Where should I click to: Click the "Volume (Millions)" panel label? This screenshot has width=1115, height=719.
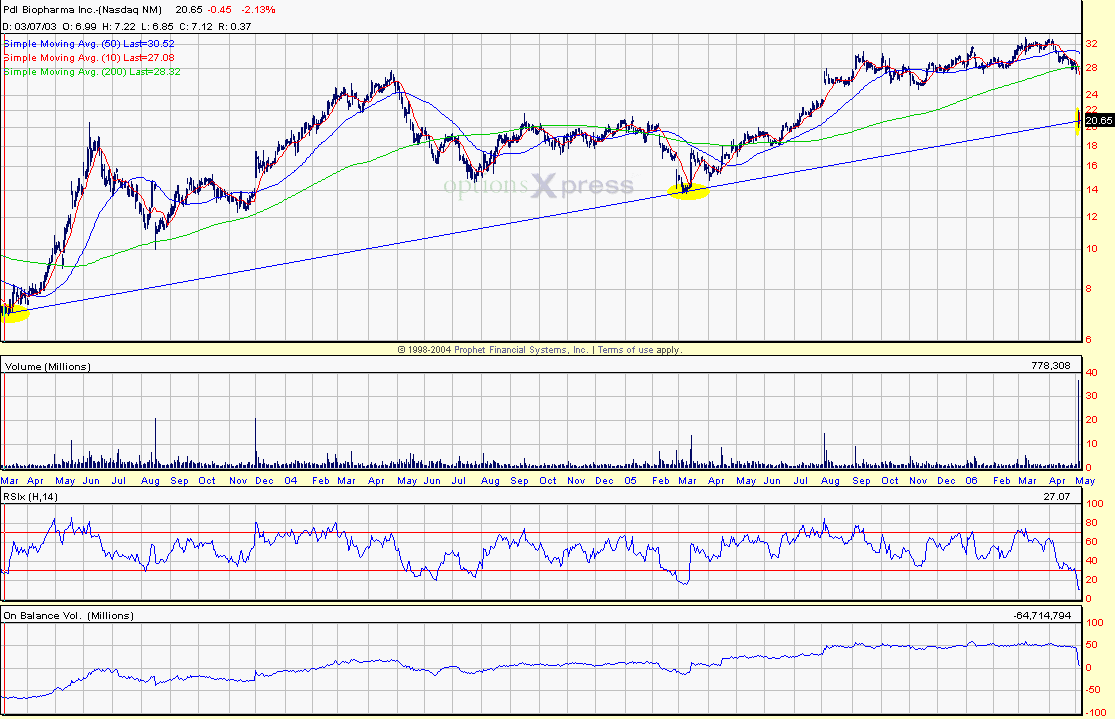pos(48,367)
